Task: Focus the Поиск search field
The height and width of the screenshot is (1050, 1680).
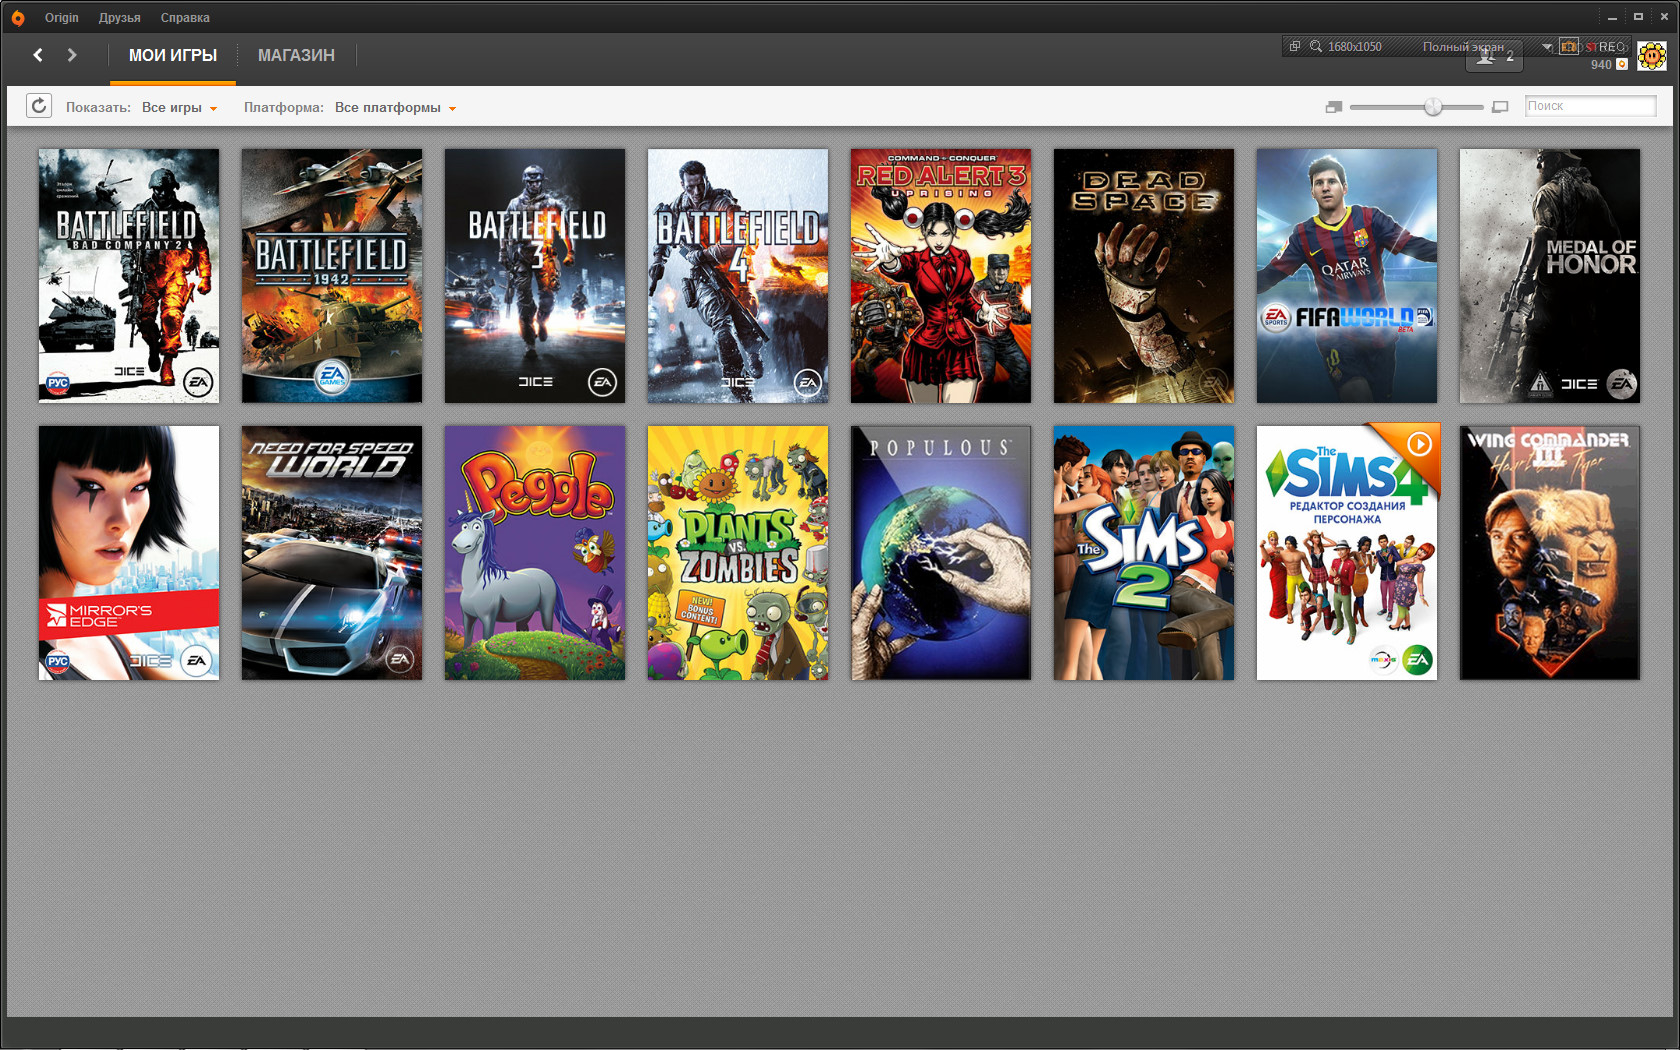Action: [1590, 106]
